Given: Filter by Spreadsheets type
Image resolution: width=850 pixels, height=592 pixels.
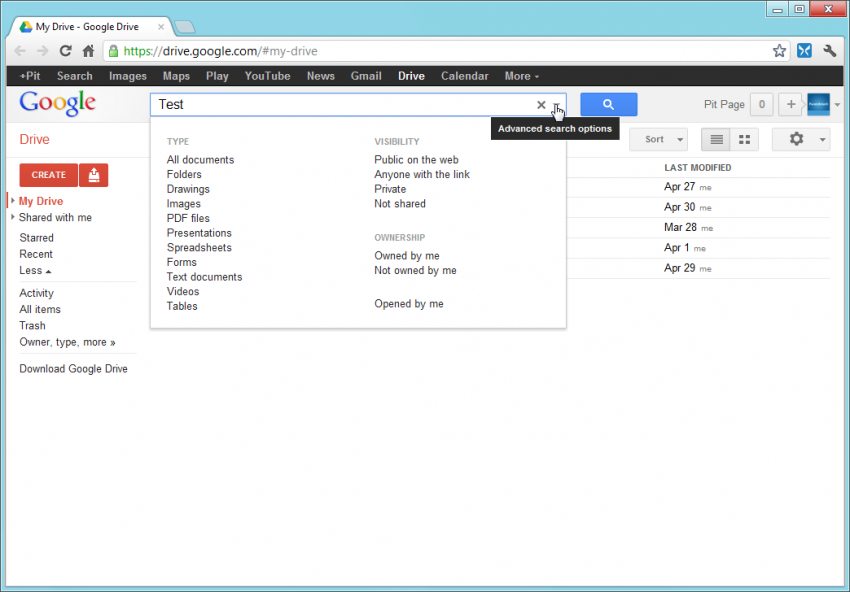Looking at the screenshot, I should tap(199, 248).
